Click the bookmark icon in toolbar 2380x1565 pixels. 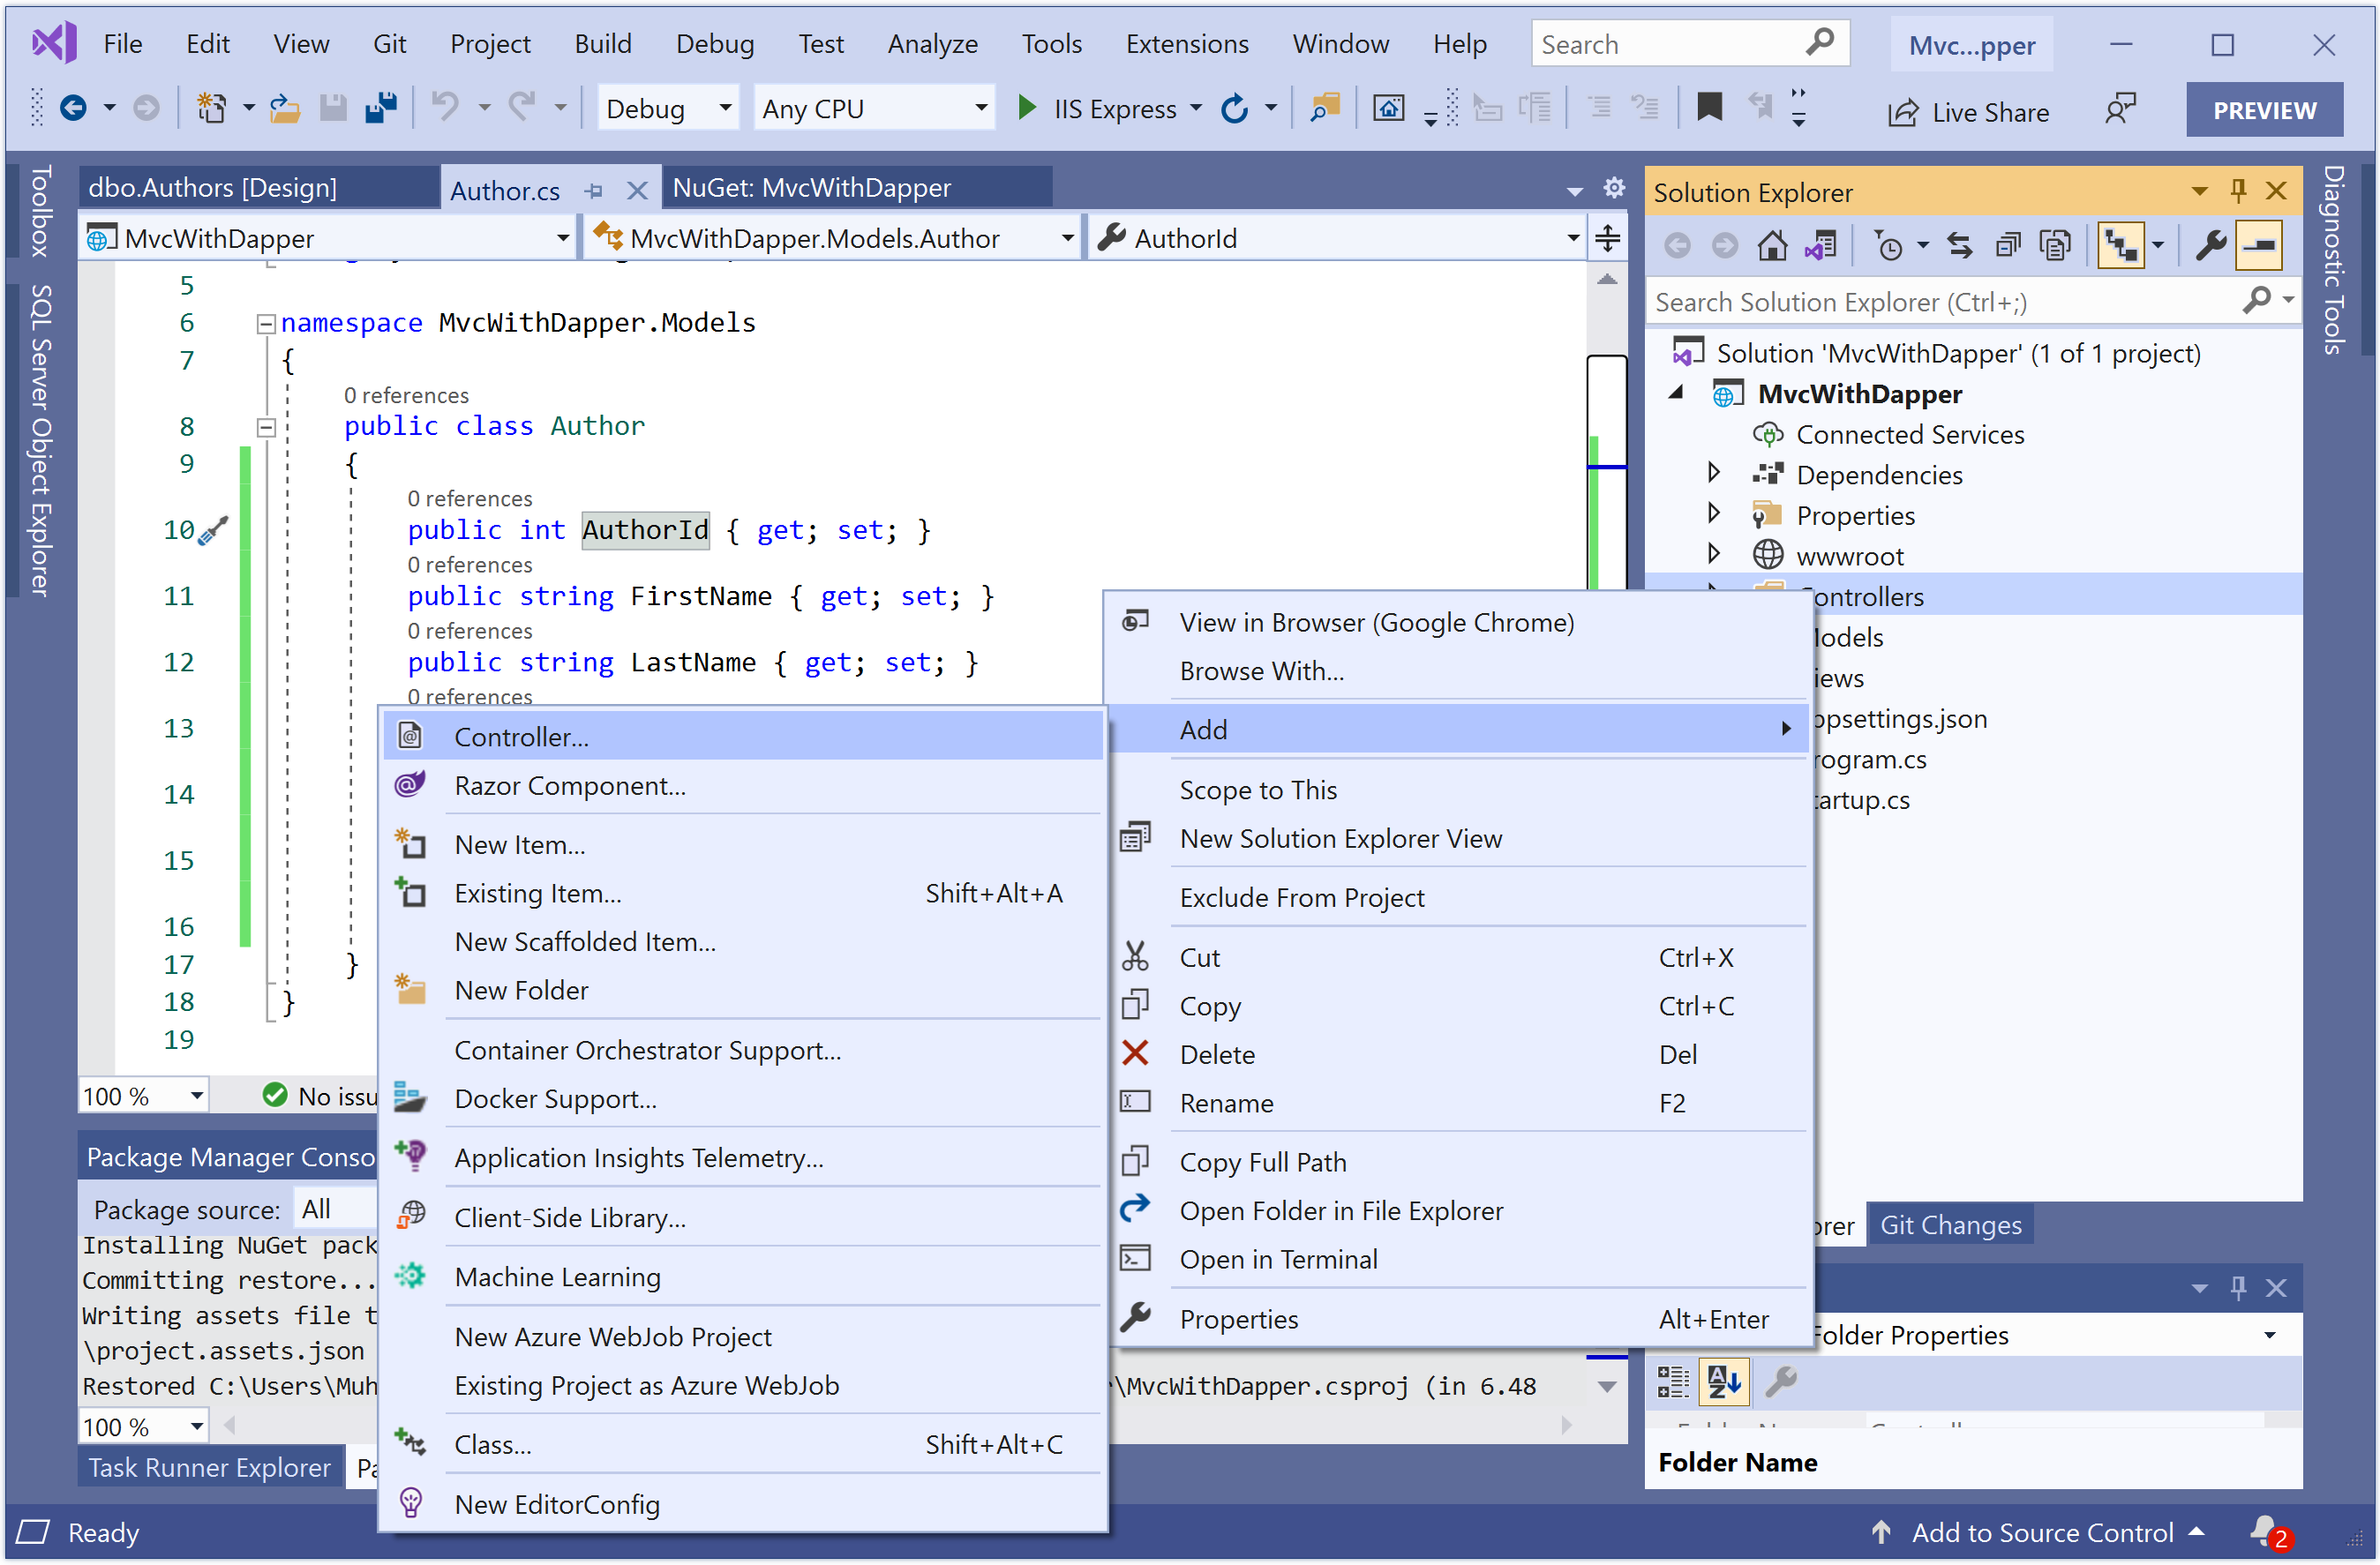(x=1709, y=107)
